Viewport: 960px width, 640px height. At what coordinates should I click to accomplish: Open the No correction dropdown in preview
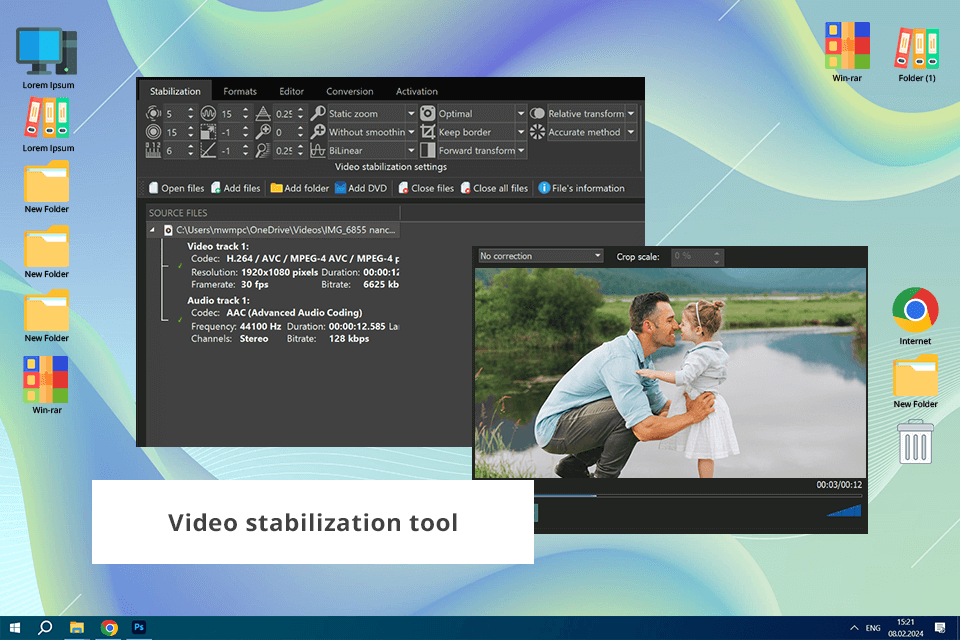(541, 256)
